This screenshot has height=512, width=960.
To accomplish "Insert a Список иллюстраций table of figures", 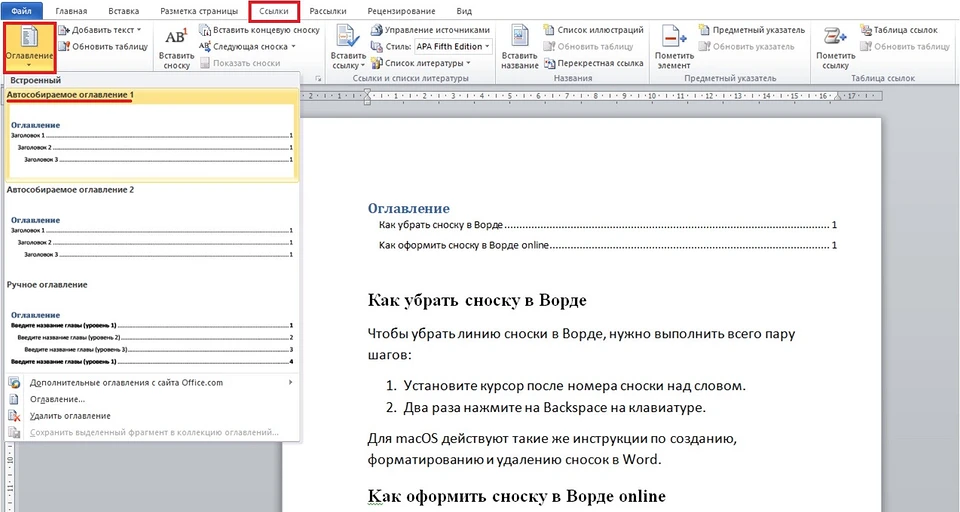I will (x=592, y=31).
